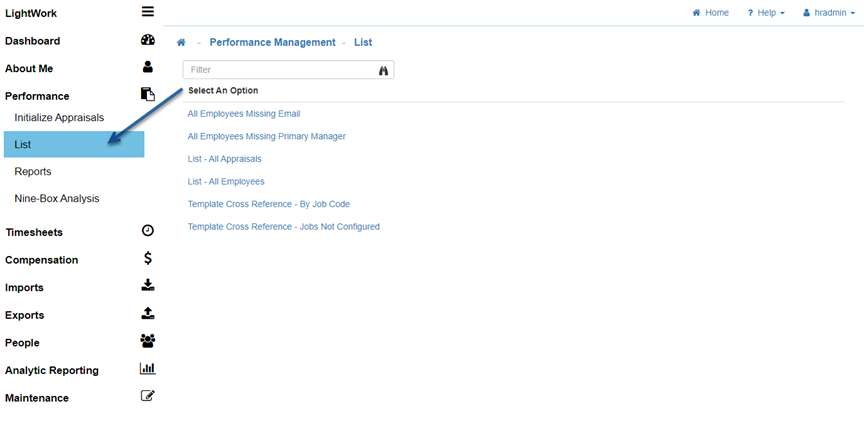
Task: Click the Compensation dollar sign icon
Action: (x=148, y=259)
